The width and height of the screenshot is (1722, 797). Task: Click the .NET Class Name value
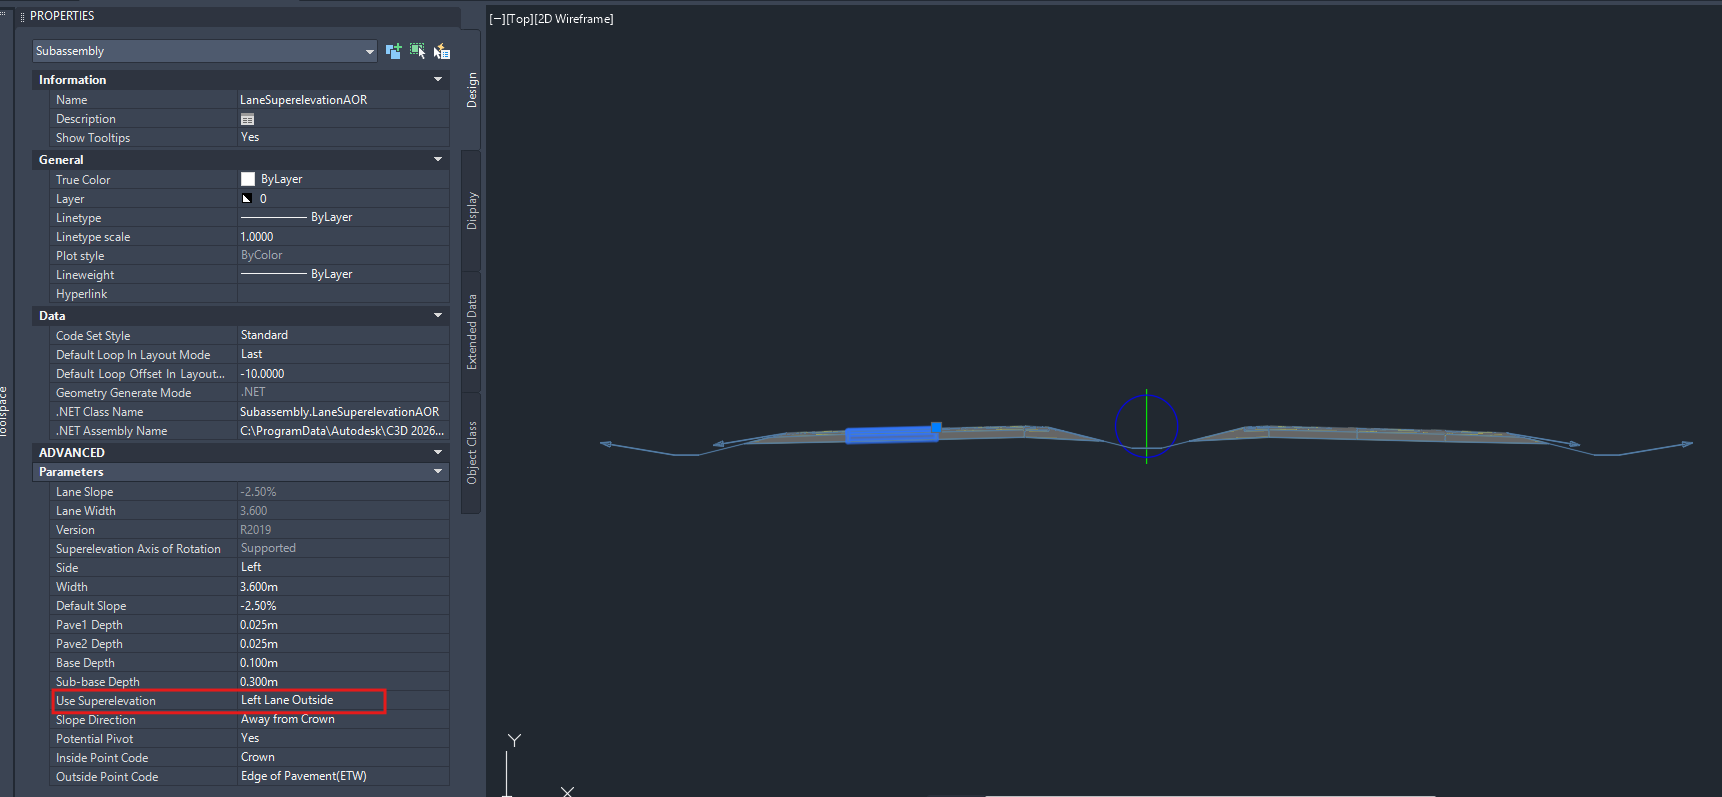pos(343,411)
